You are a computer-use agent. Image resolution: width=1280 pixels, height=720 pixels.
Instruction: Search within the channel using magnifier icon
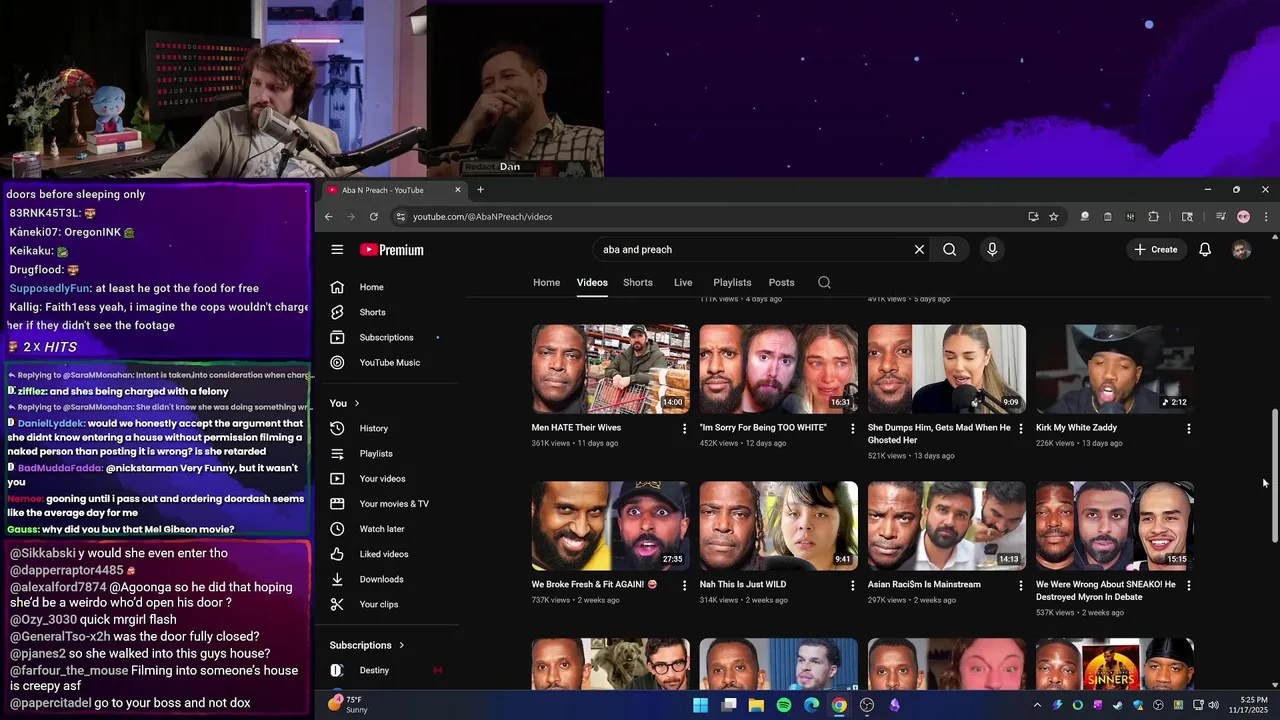[824, 283]
